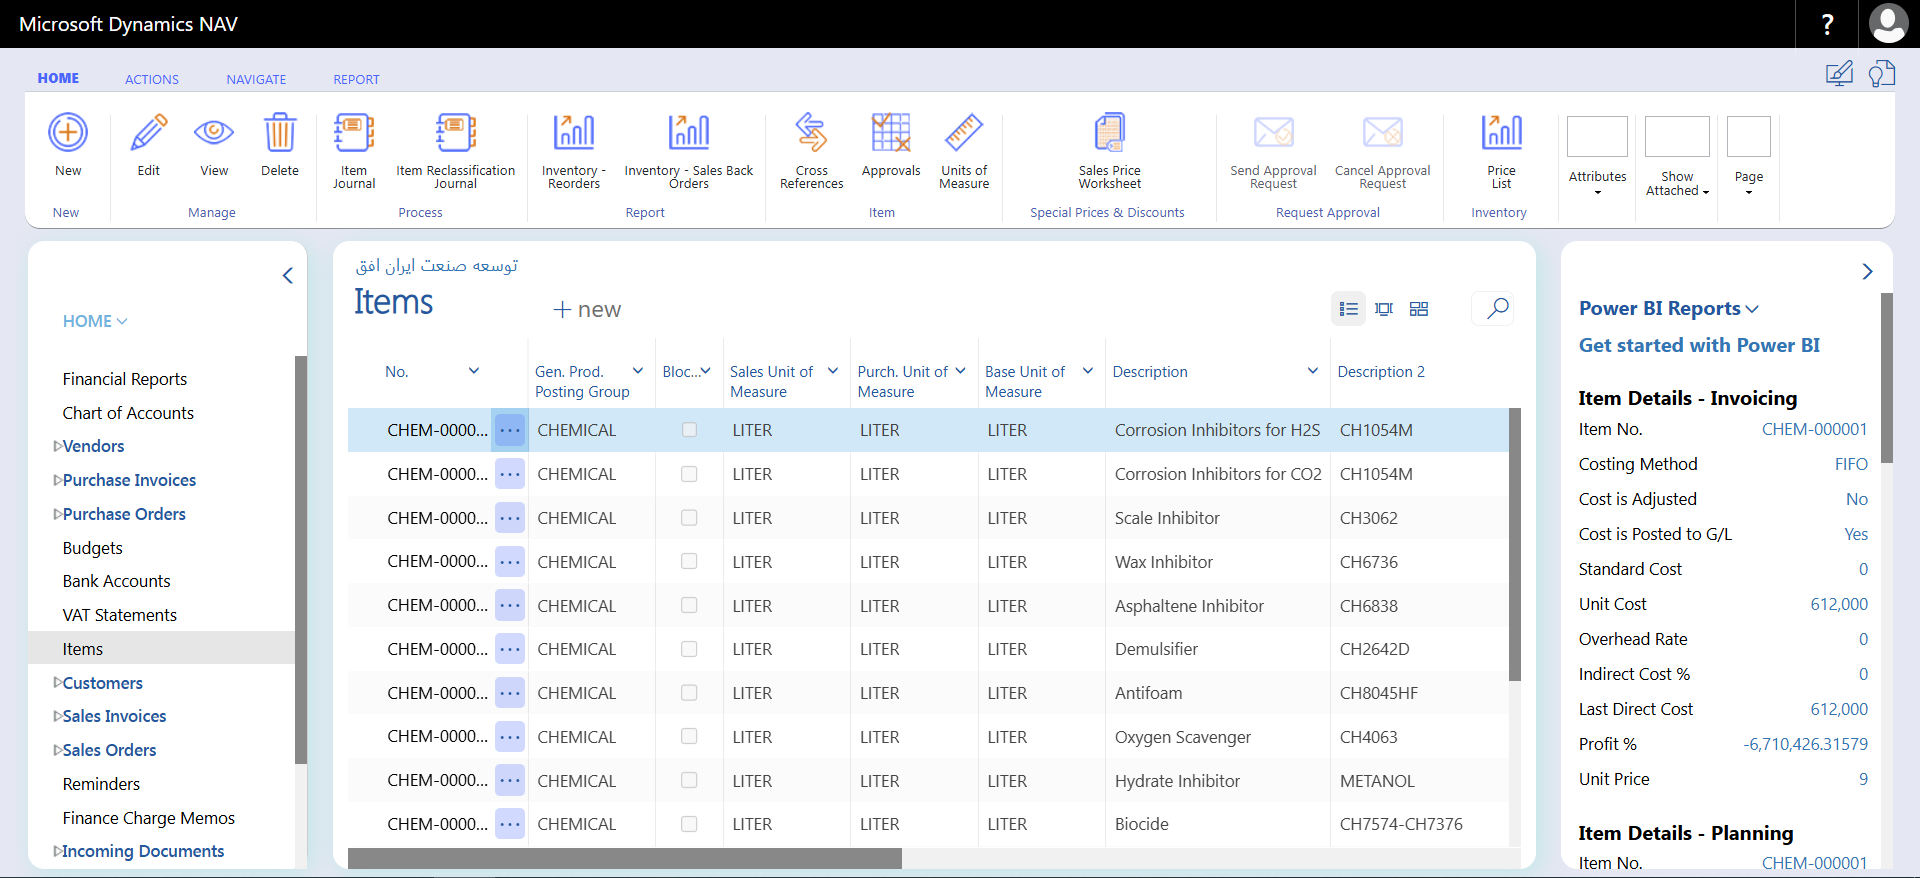
Task: Open Units of Measure
Action: (964, 133)
